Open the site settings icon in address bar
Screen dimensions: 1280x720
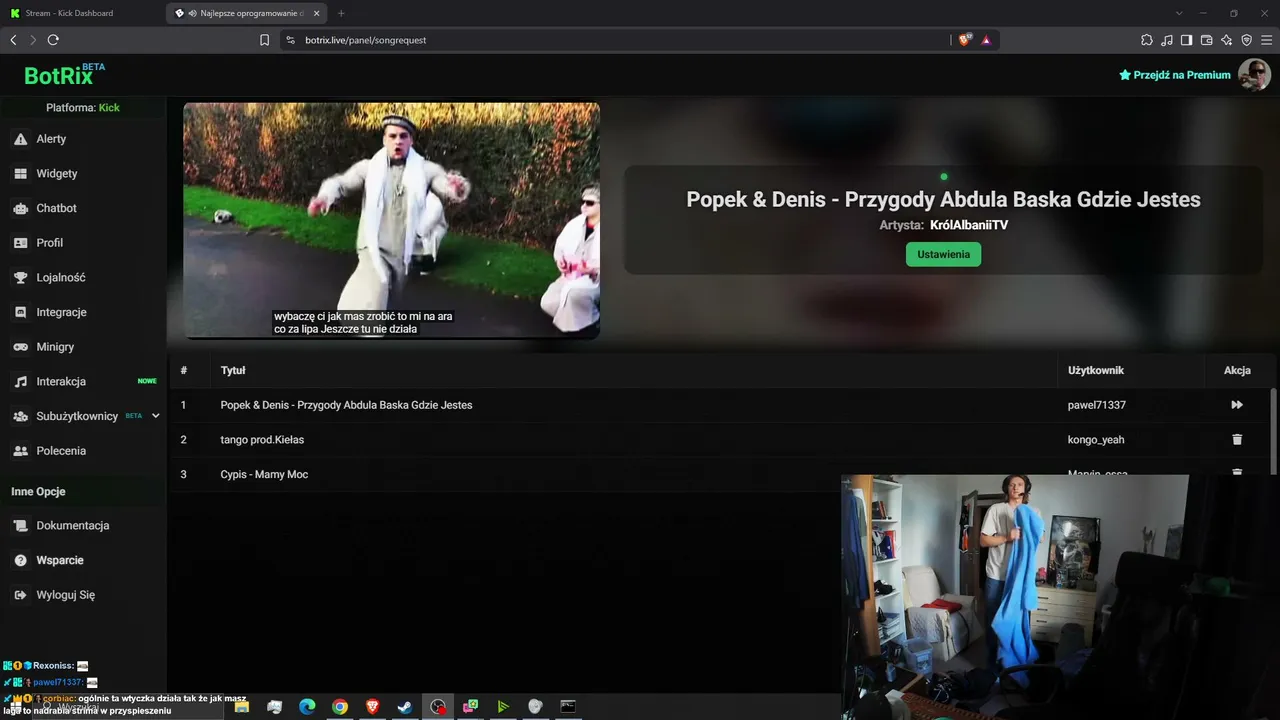291,40
